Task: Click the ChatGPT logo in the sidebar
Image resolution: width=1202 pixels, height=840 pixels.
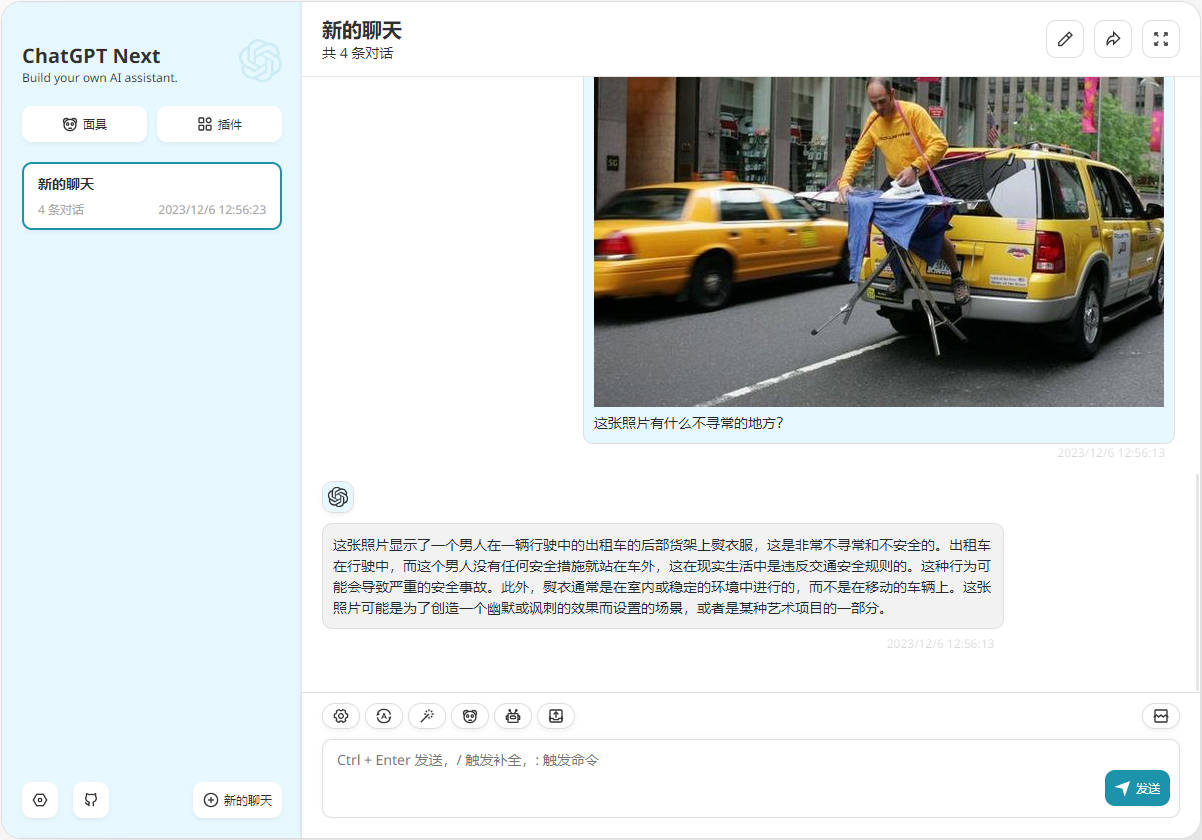Action: point(260,62)
